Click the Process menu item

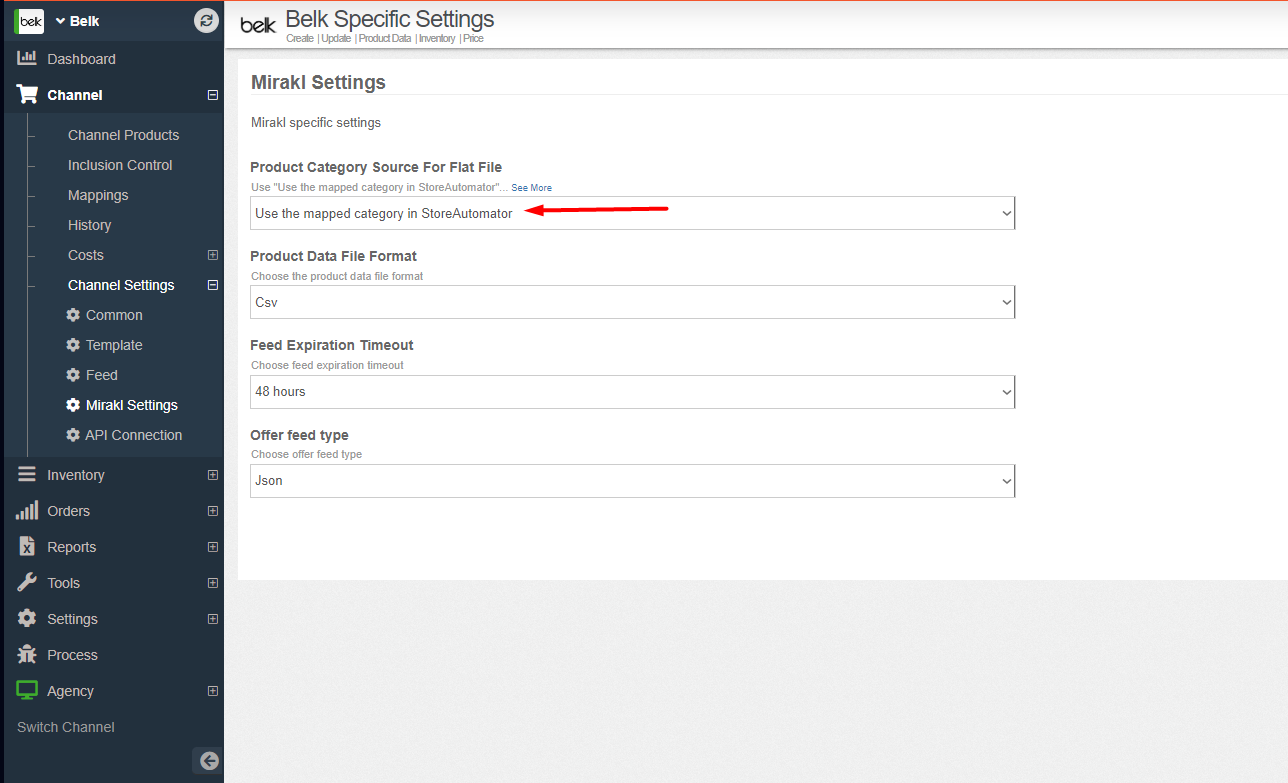[72, 655]
